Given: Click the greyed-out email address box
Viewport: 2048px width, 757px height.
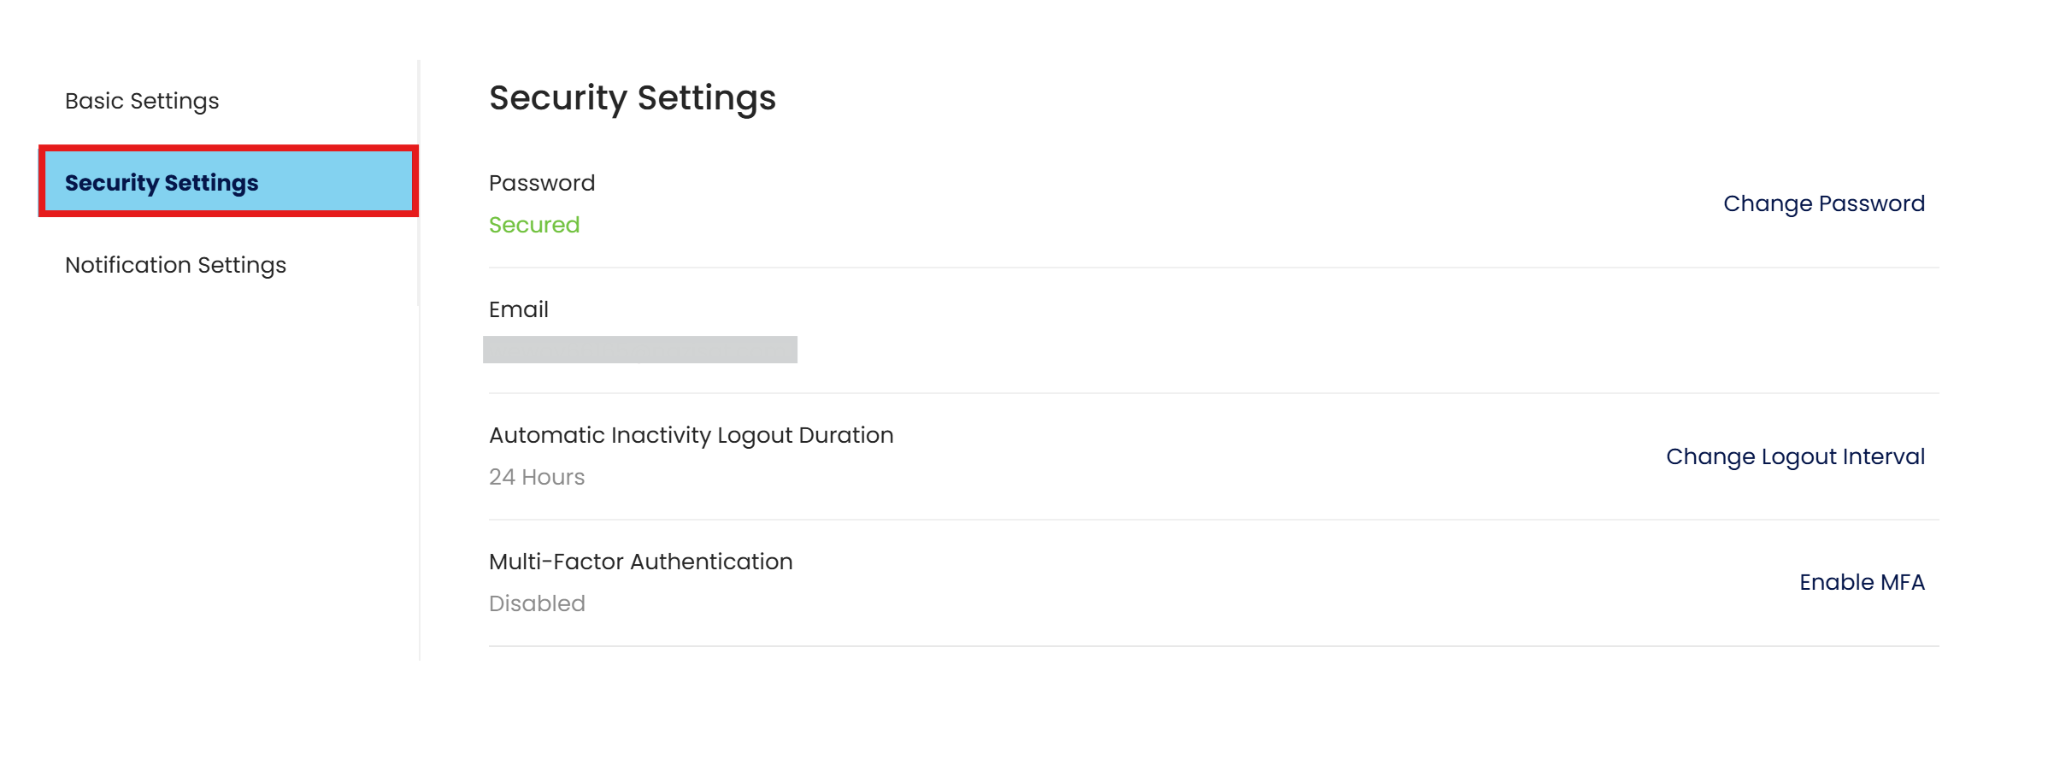Looking at the screenshot, I should 640,350.
